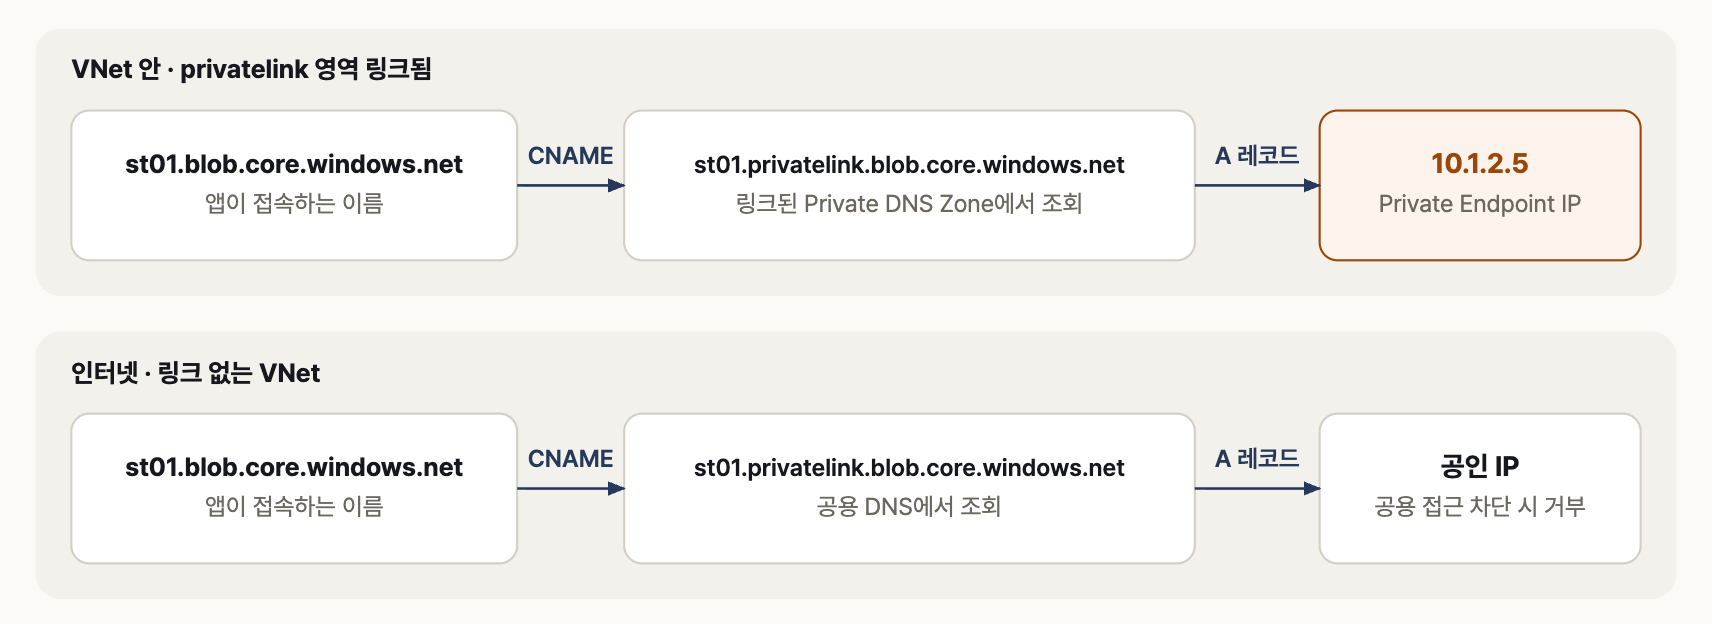Image resolution: width=1712 pixels, height=624 pixels.
Task: Select the privatelink hostname above 'Private DNS Zone에서 조회'
Action: [x=909, y=165]
